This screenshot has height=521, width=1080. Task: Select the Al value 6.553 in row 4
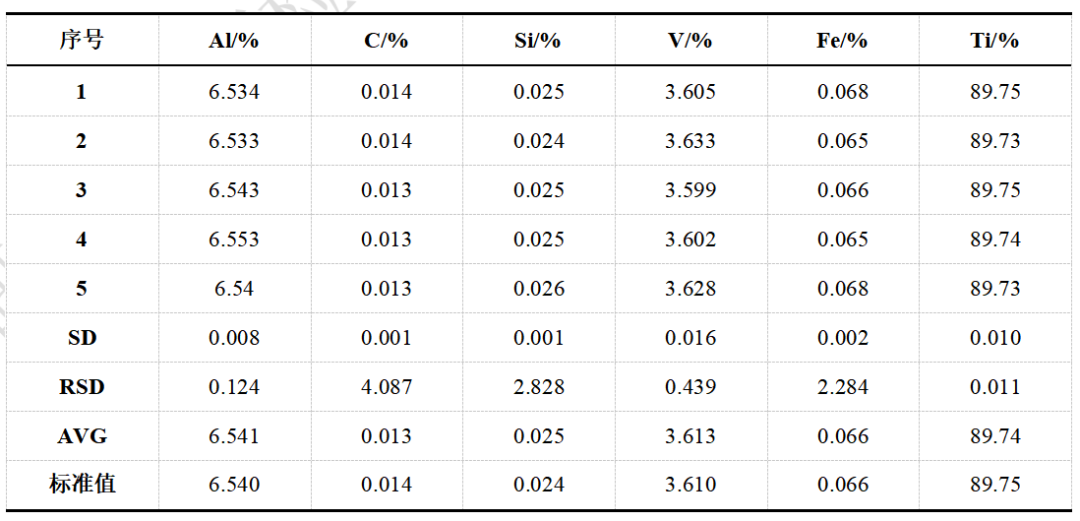(x=233, y=240)
